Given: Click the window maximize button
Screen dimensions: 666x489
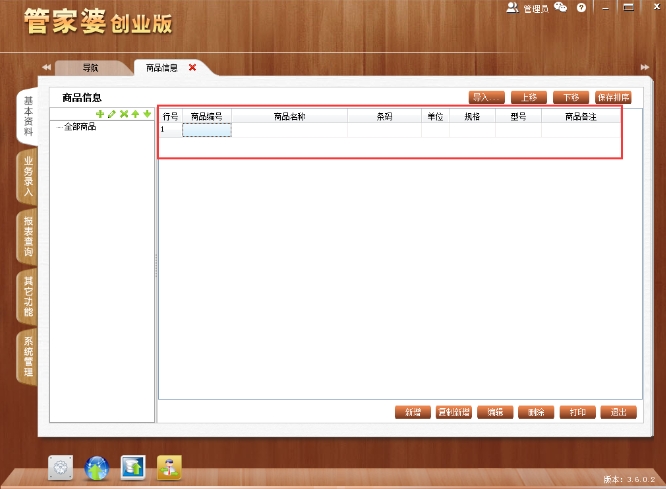Looking at the screenshot, I should (x=629, y=8).
